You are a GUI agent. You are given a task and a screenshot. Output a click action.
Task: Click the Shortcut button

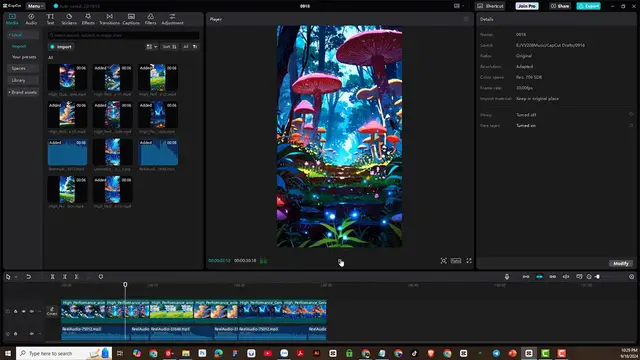pos(490,6)
